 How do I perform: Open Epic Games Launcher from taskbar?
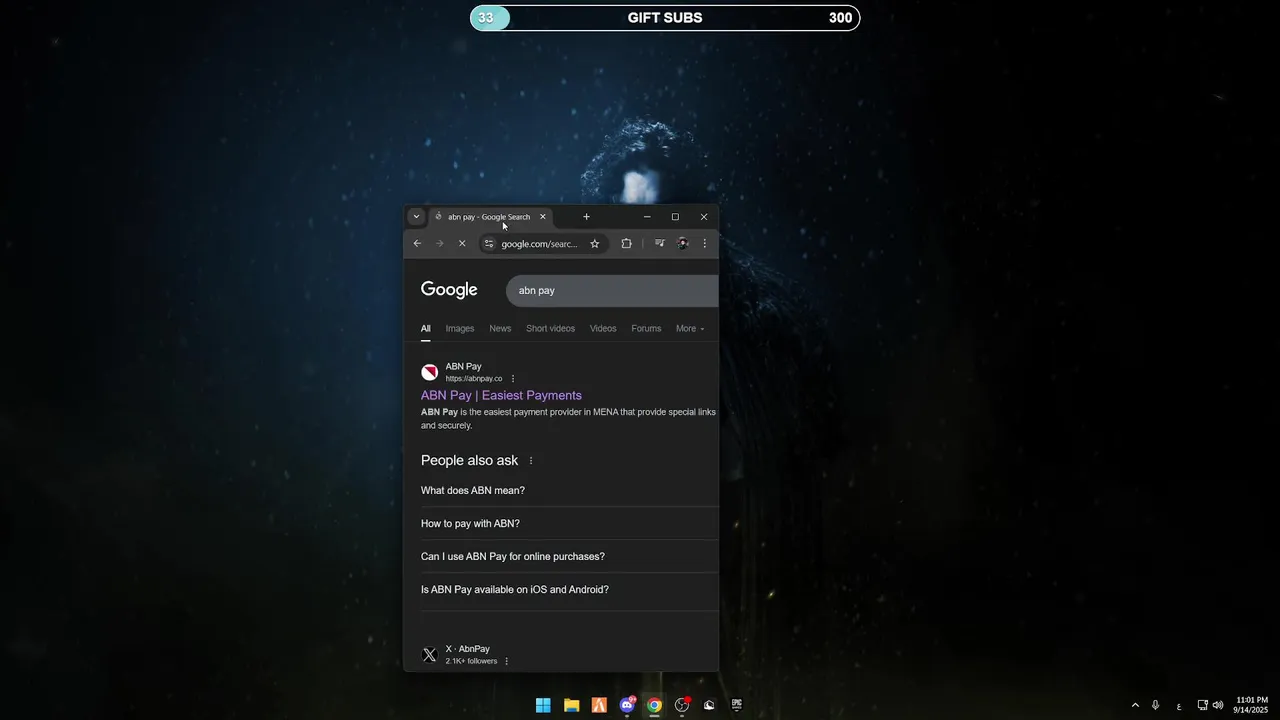tap(737, 705)
